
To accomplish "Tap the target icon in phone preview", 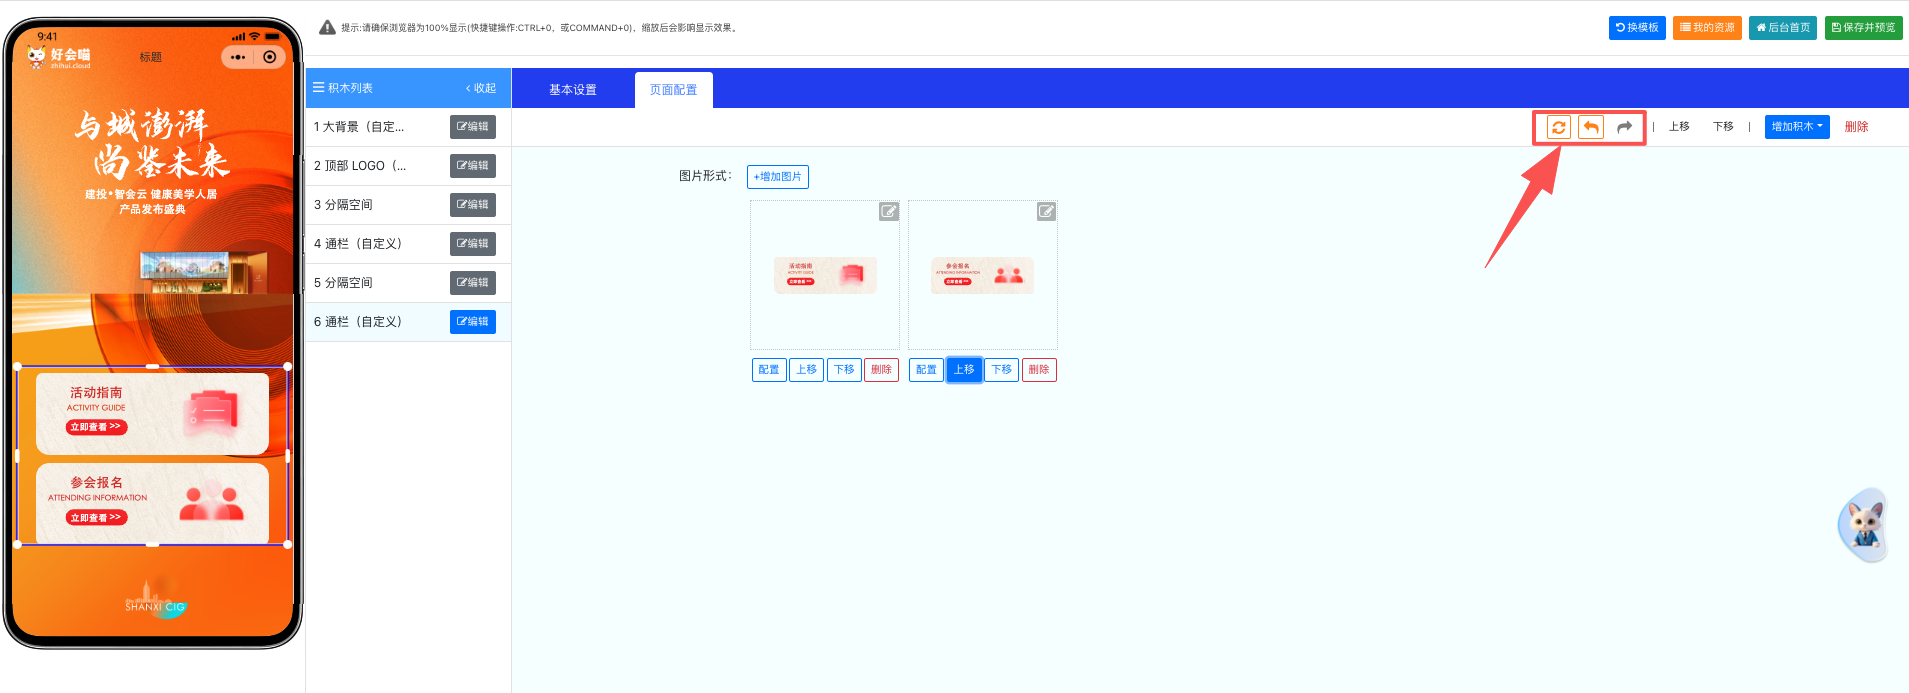I will (270, 57).
